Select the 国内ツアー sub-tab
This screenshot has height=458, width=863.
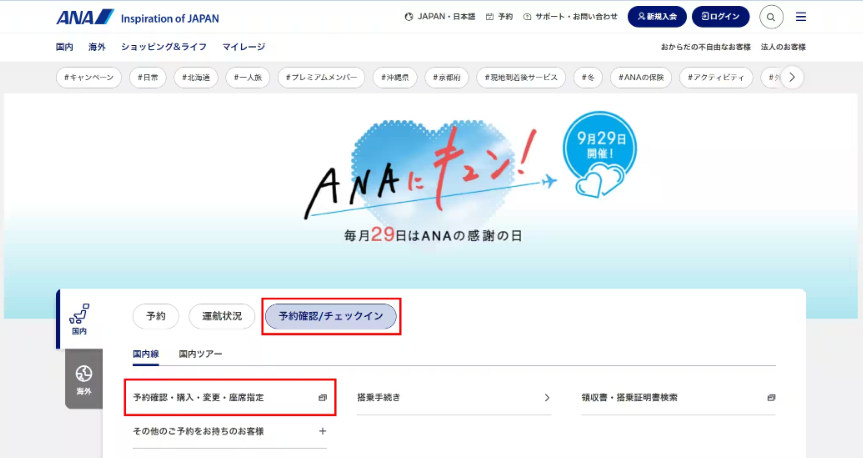[200, 354]
